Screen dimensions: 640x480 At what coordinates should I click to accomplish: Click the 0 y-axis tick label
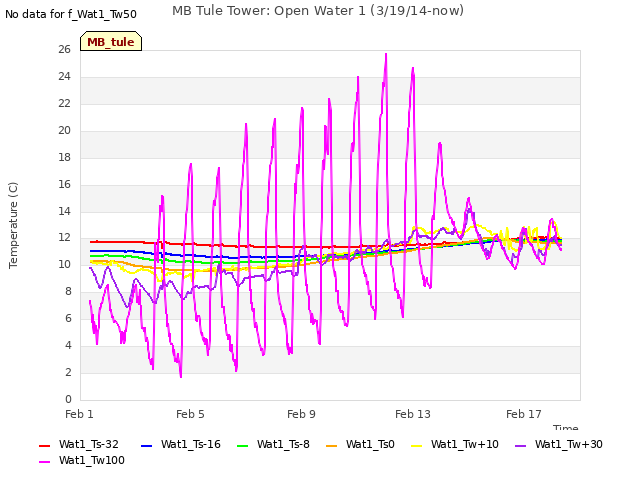[x=68, y=399]
